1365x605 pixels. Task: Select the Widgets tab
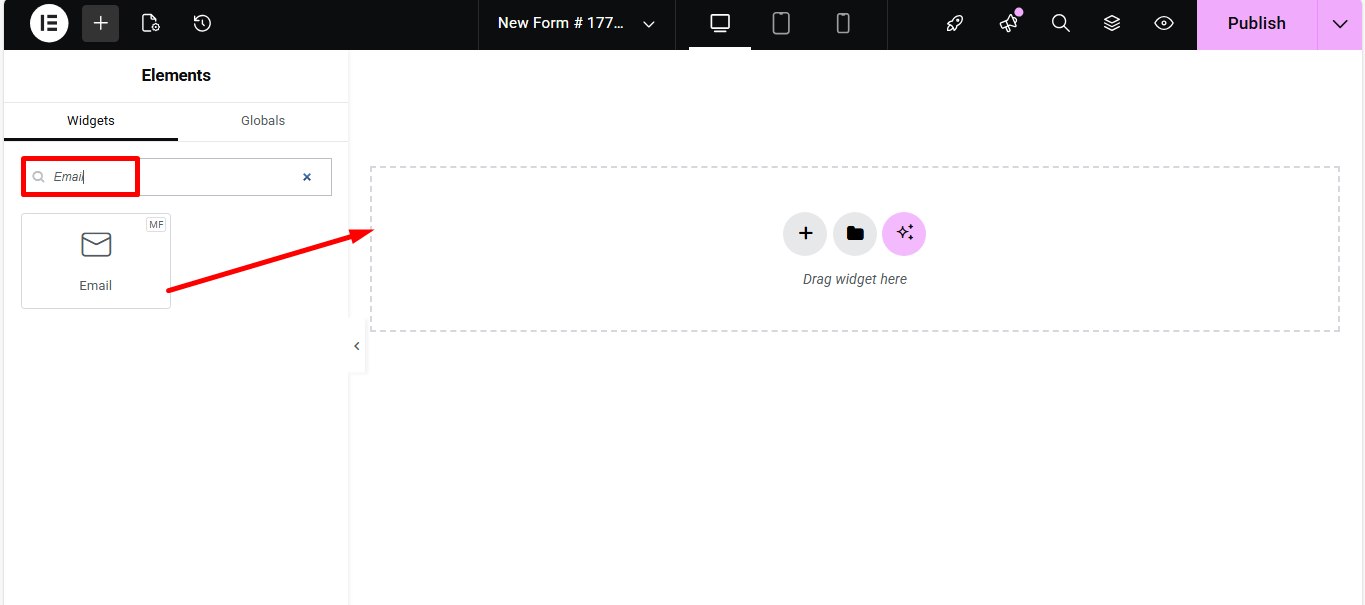(90, 120)
